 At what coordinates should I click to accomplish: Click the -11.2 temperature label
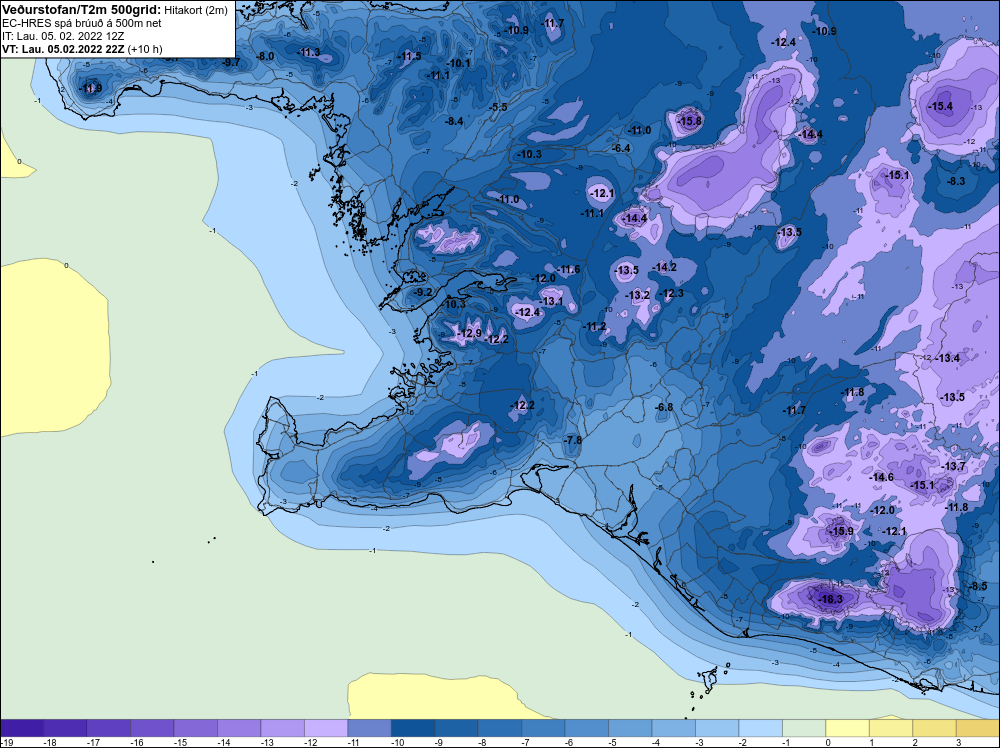pyautogui.click(x=594, y=326)
